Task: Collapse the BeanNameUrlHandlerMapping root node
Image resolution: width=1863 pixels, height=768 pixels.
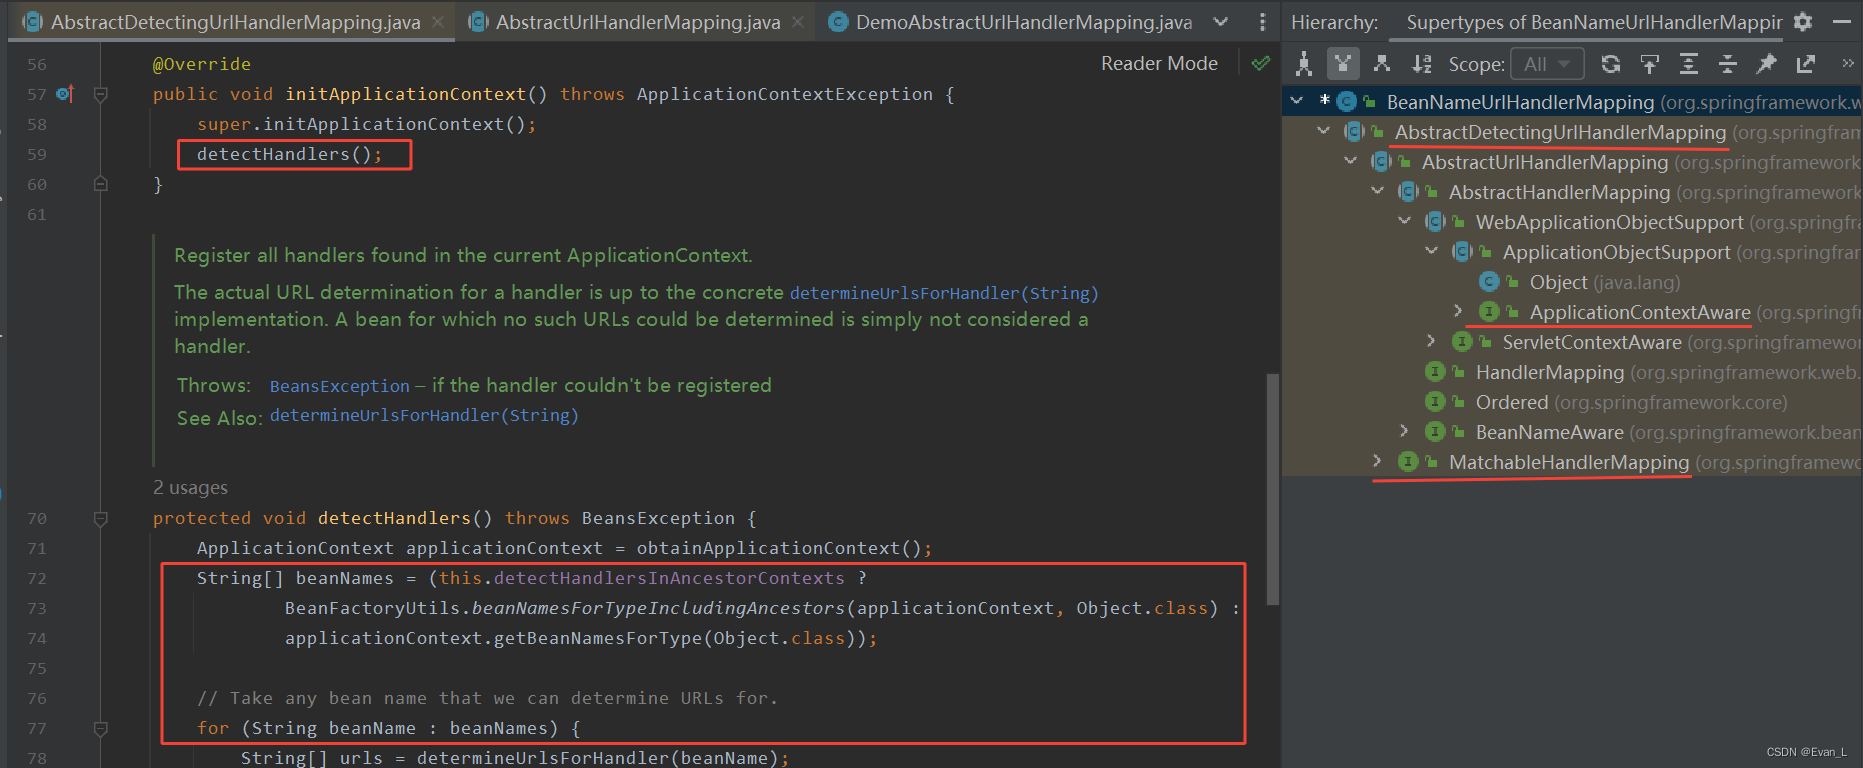Action: [1297, 101]
